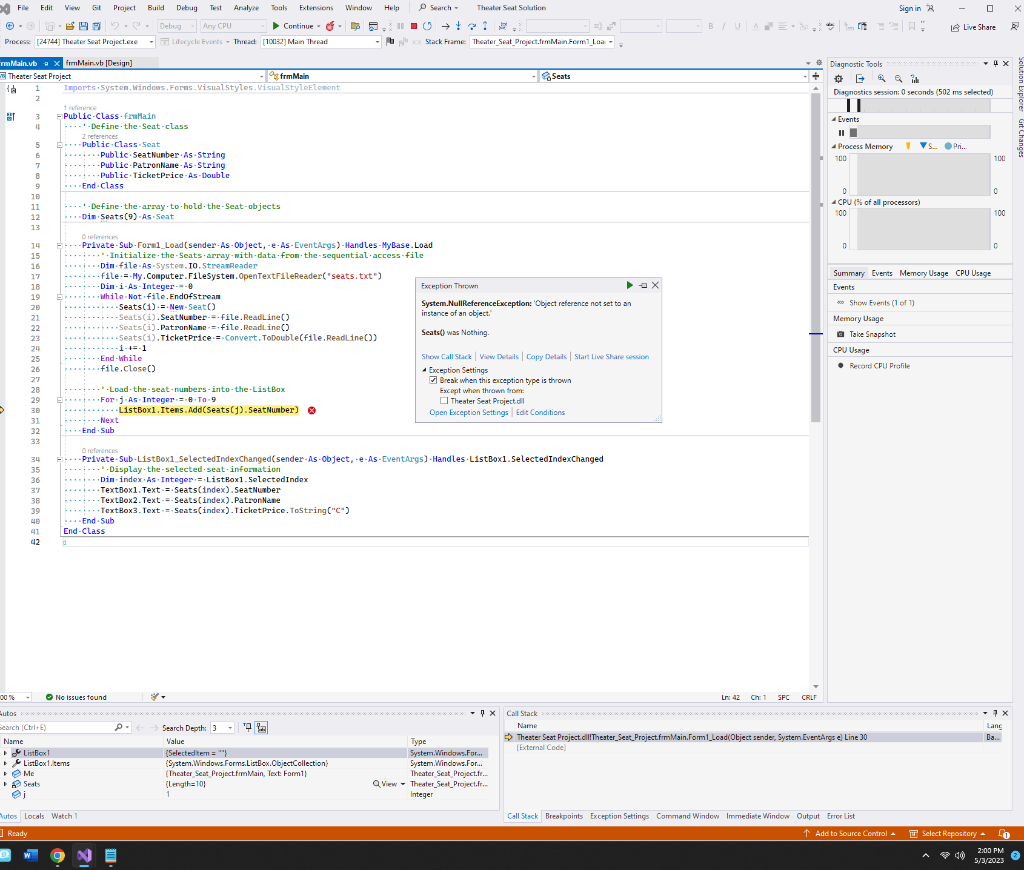This screenshot has height=870, width=1024.
Task: Click the Restart debugging icon
Action: pyautogui.click(x=428, y=26)
